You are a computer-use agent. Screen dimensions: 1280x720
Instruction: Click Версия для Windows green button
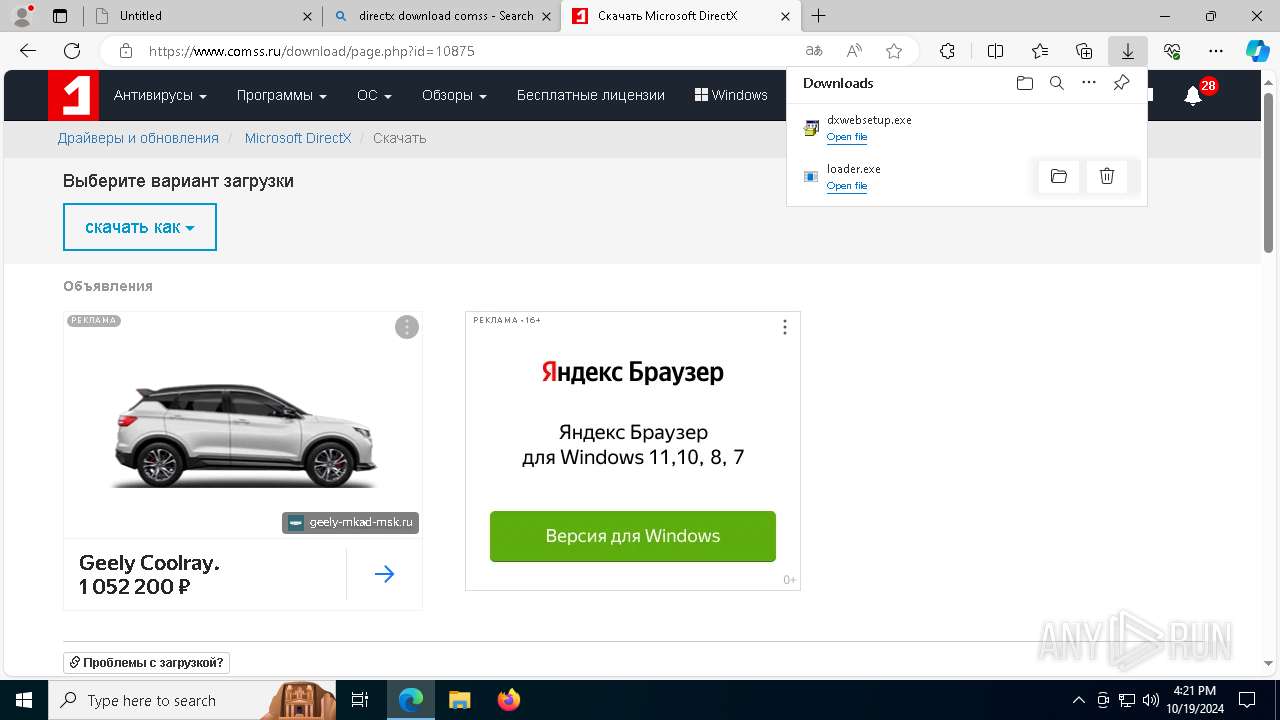pyautogui.click(x=633, y=536)
